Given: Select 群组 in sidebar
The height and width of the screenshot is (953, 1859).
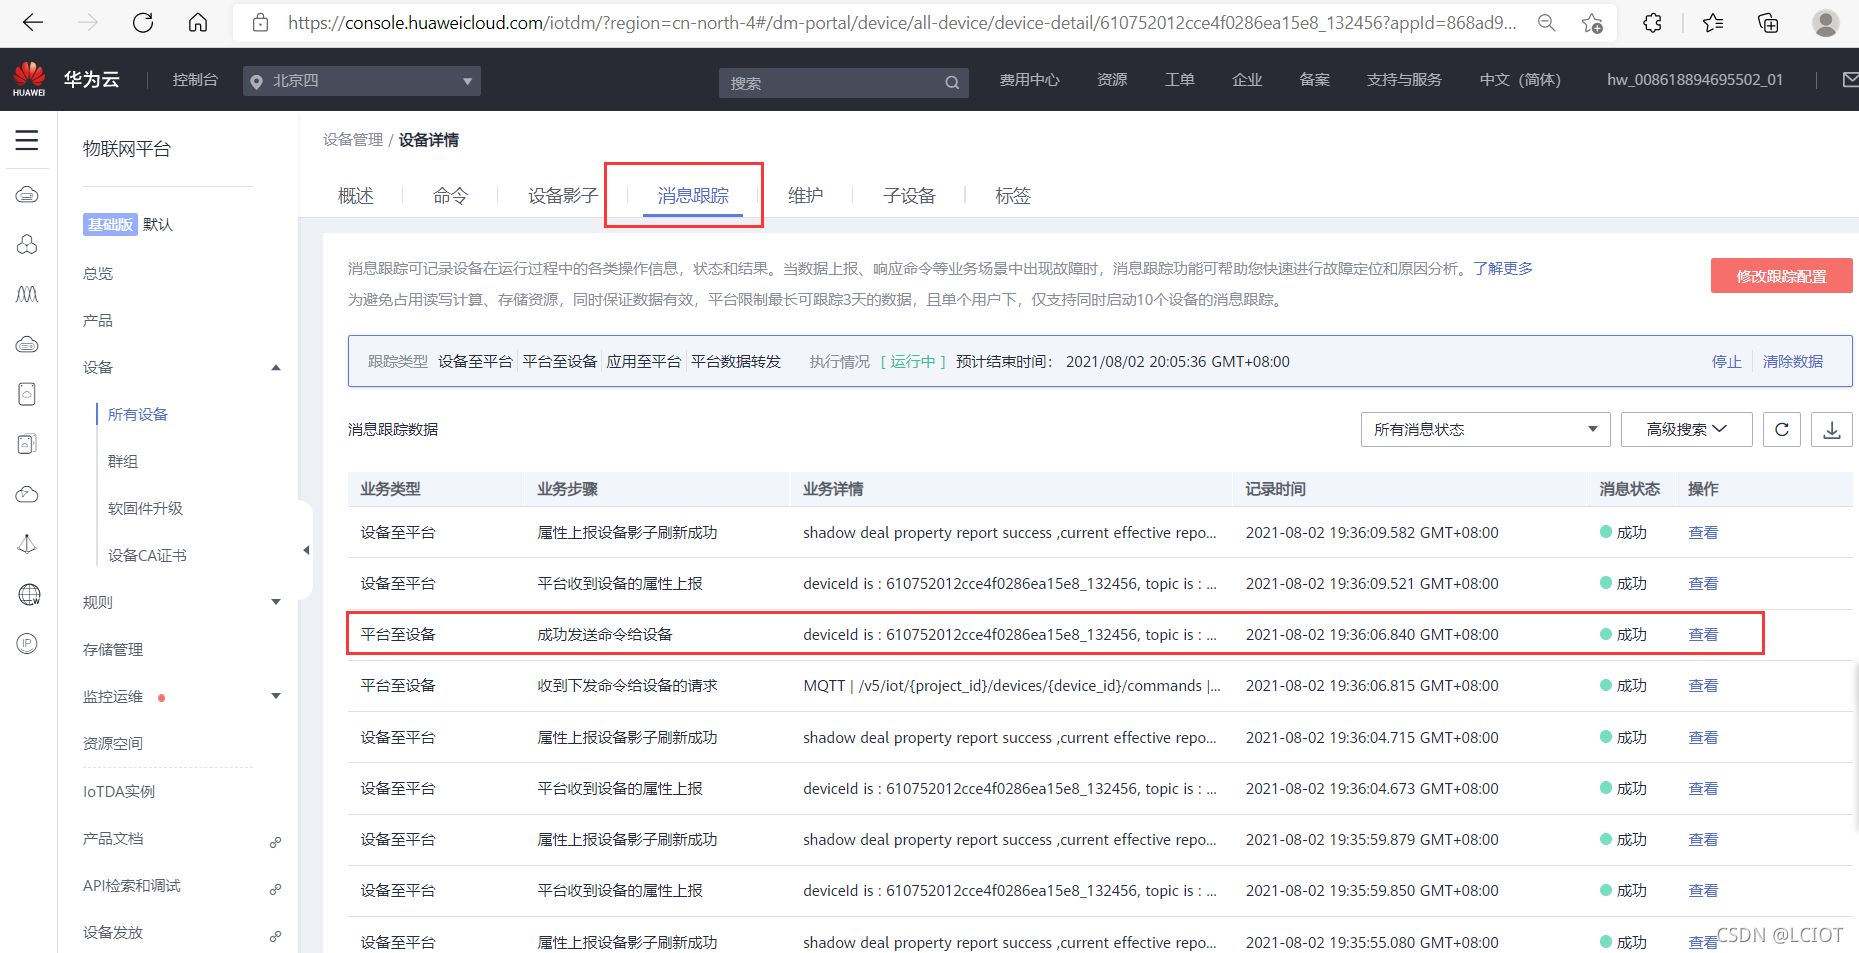Looking at the screenshot, I should pyautogui.click(x=123, y=462).
